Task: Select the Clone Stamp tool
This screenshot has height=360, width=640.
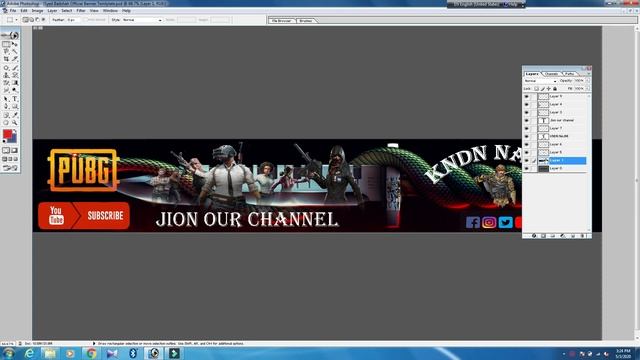Action: 6,75
